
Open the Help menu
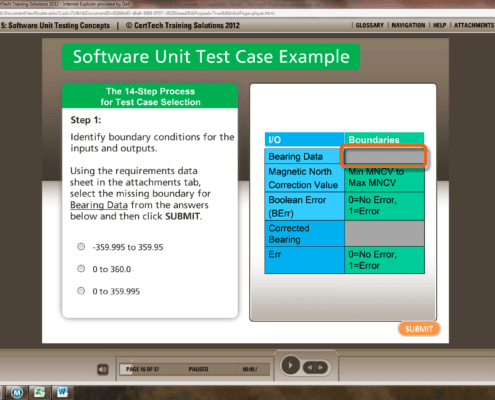(x=439, y=25)
